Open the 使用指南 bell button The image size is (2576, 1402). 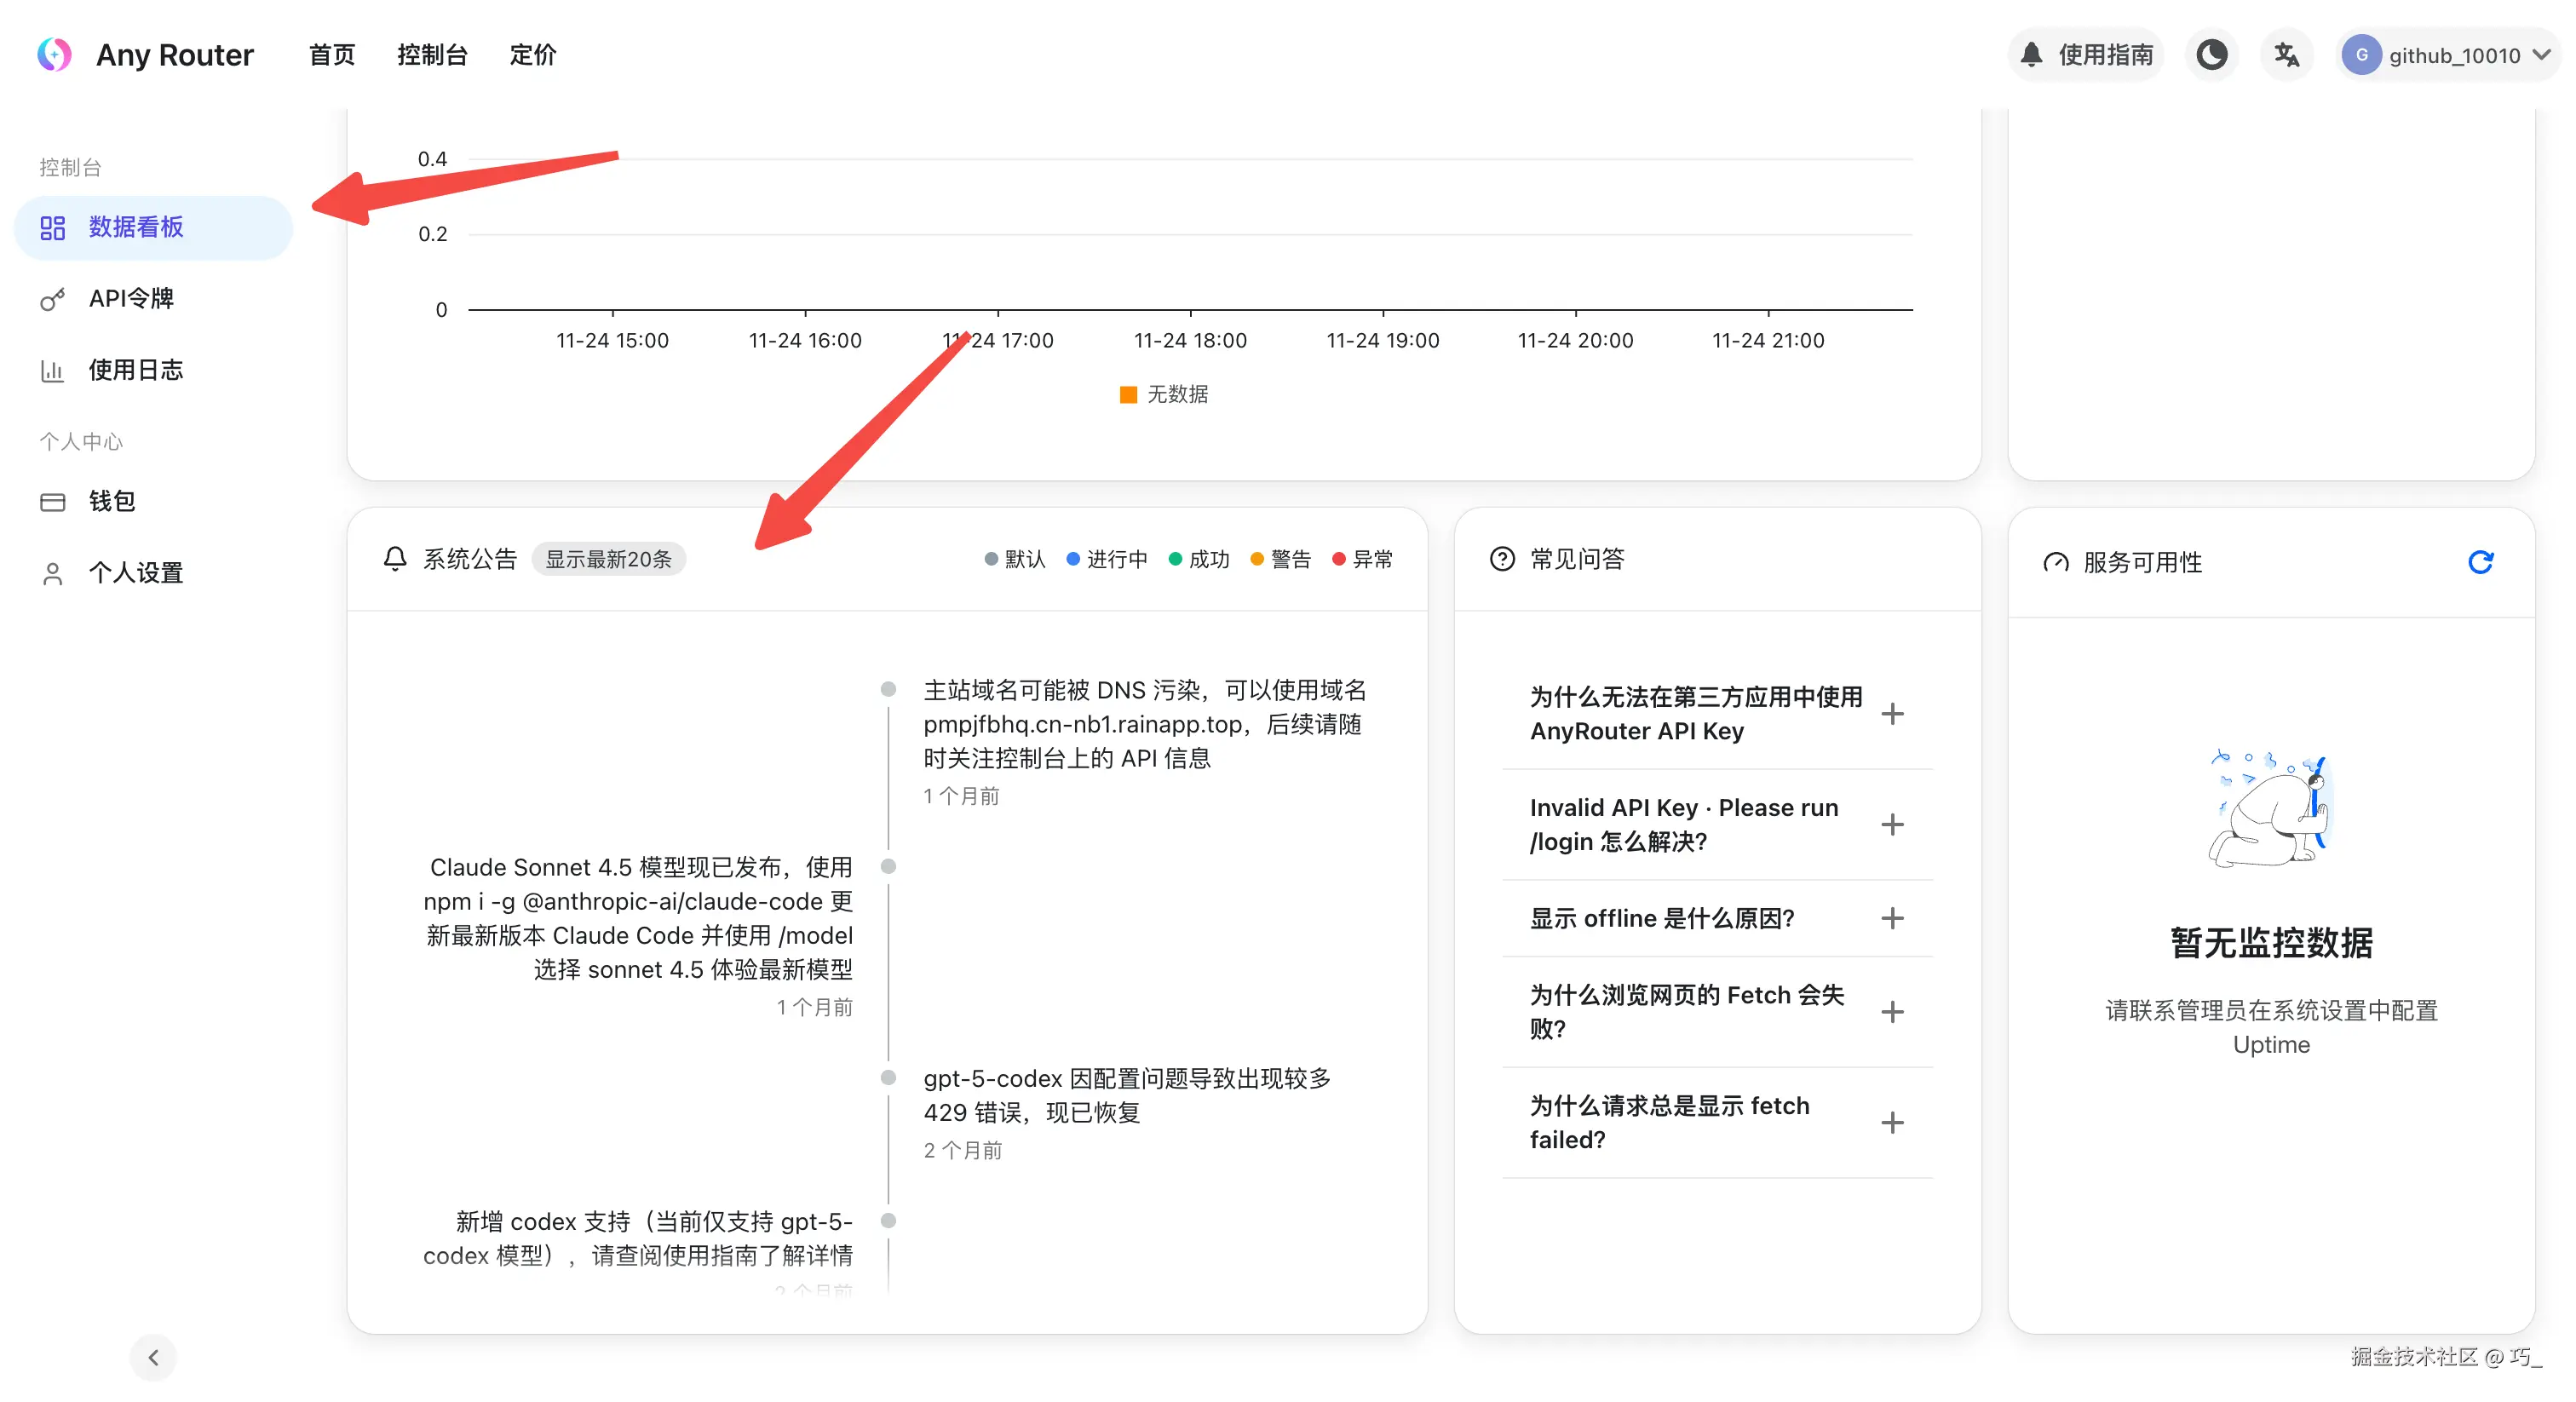click(2086, 55)
